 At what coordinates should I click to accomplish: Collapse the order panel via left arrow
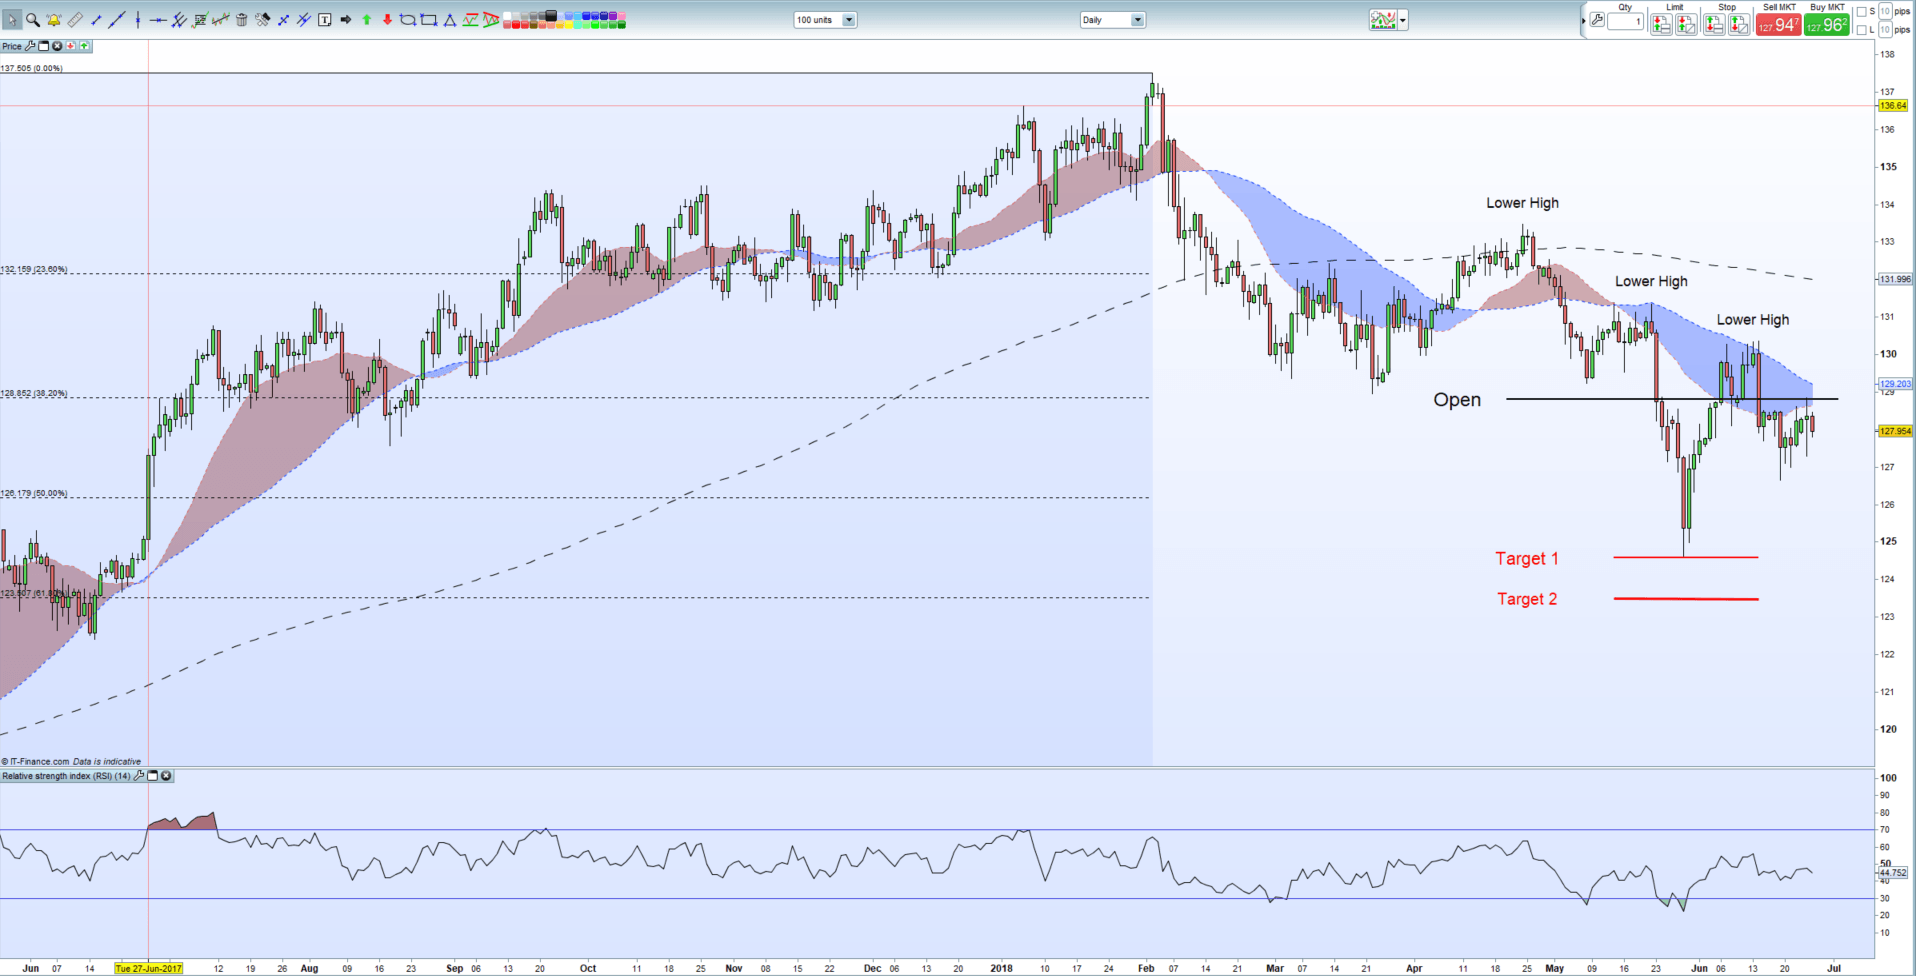click(x=1583, y=21)
